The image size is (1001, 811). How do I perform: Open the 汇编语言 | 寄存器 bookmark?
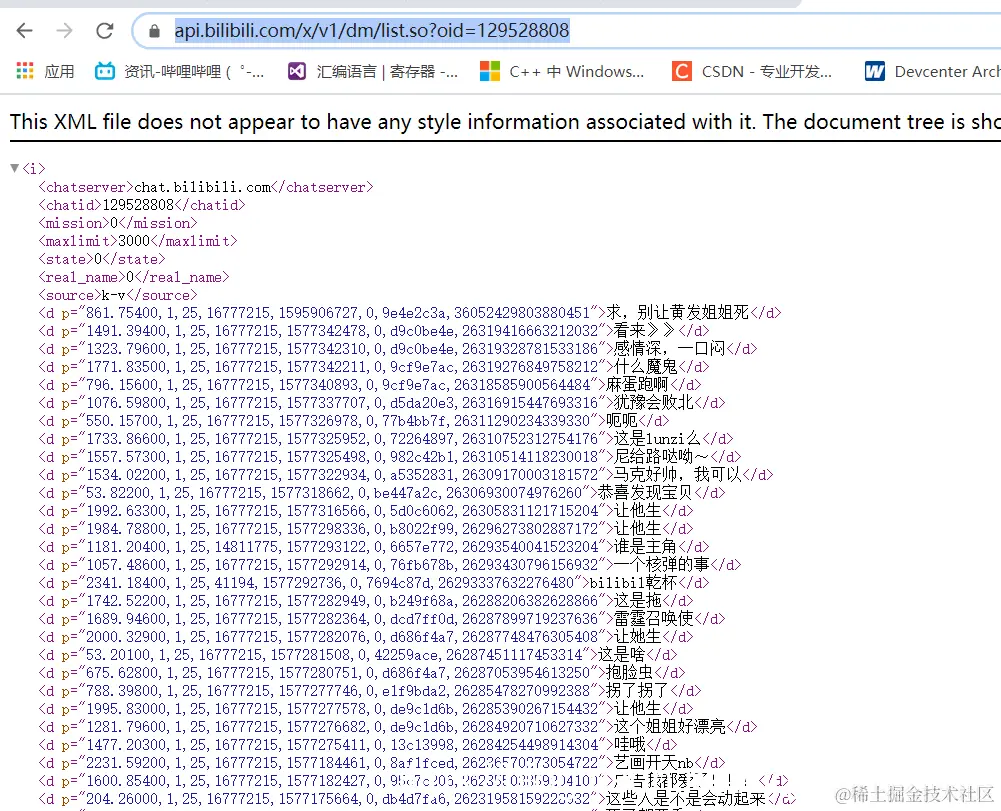[387, 72]
